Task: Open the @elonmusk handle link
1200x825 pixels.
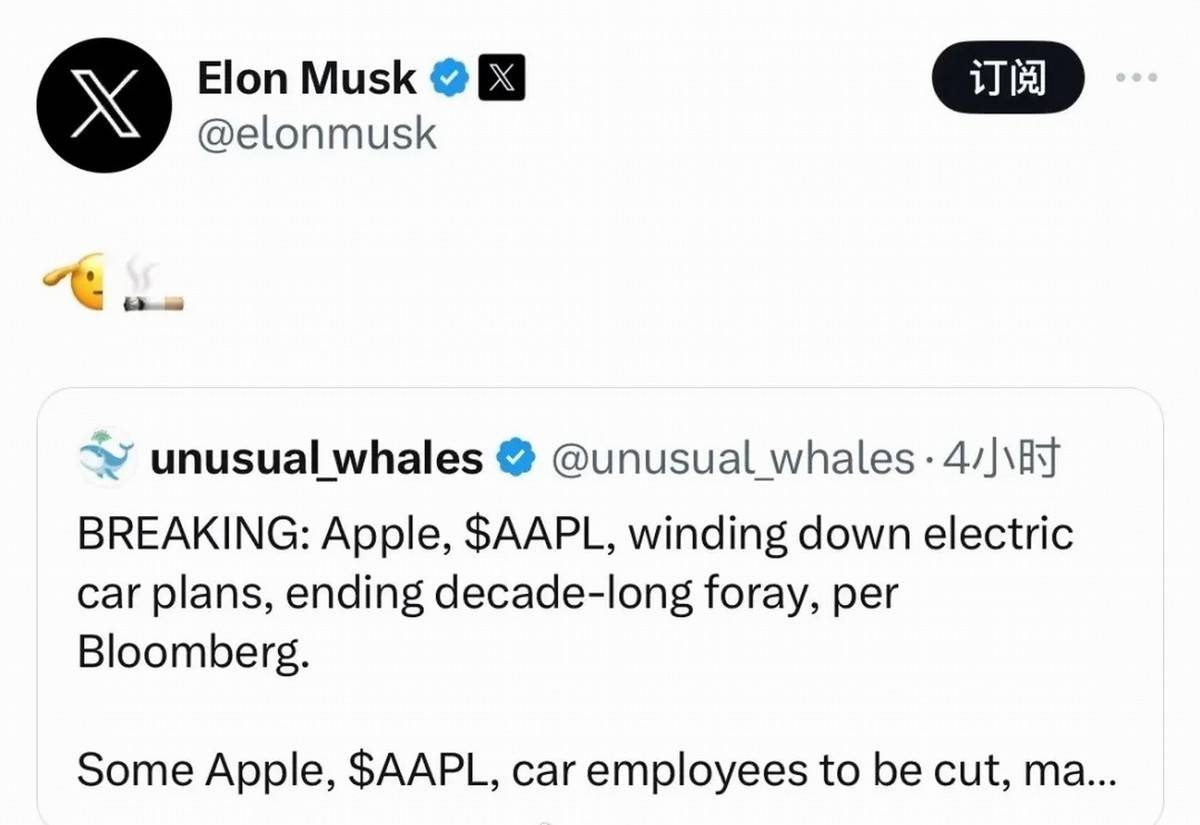Action: (x=317, y=133)
